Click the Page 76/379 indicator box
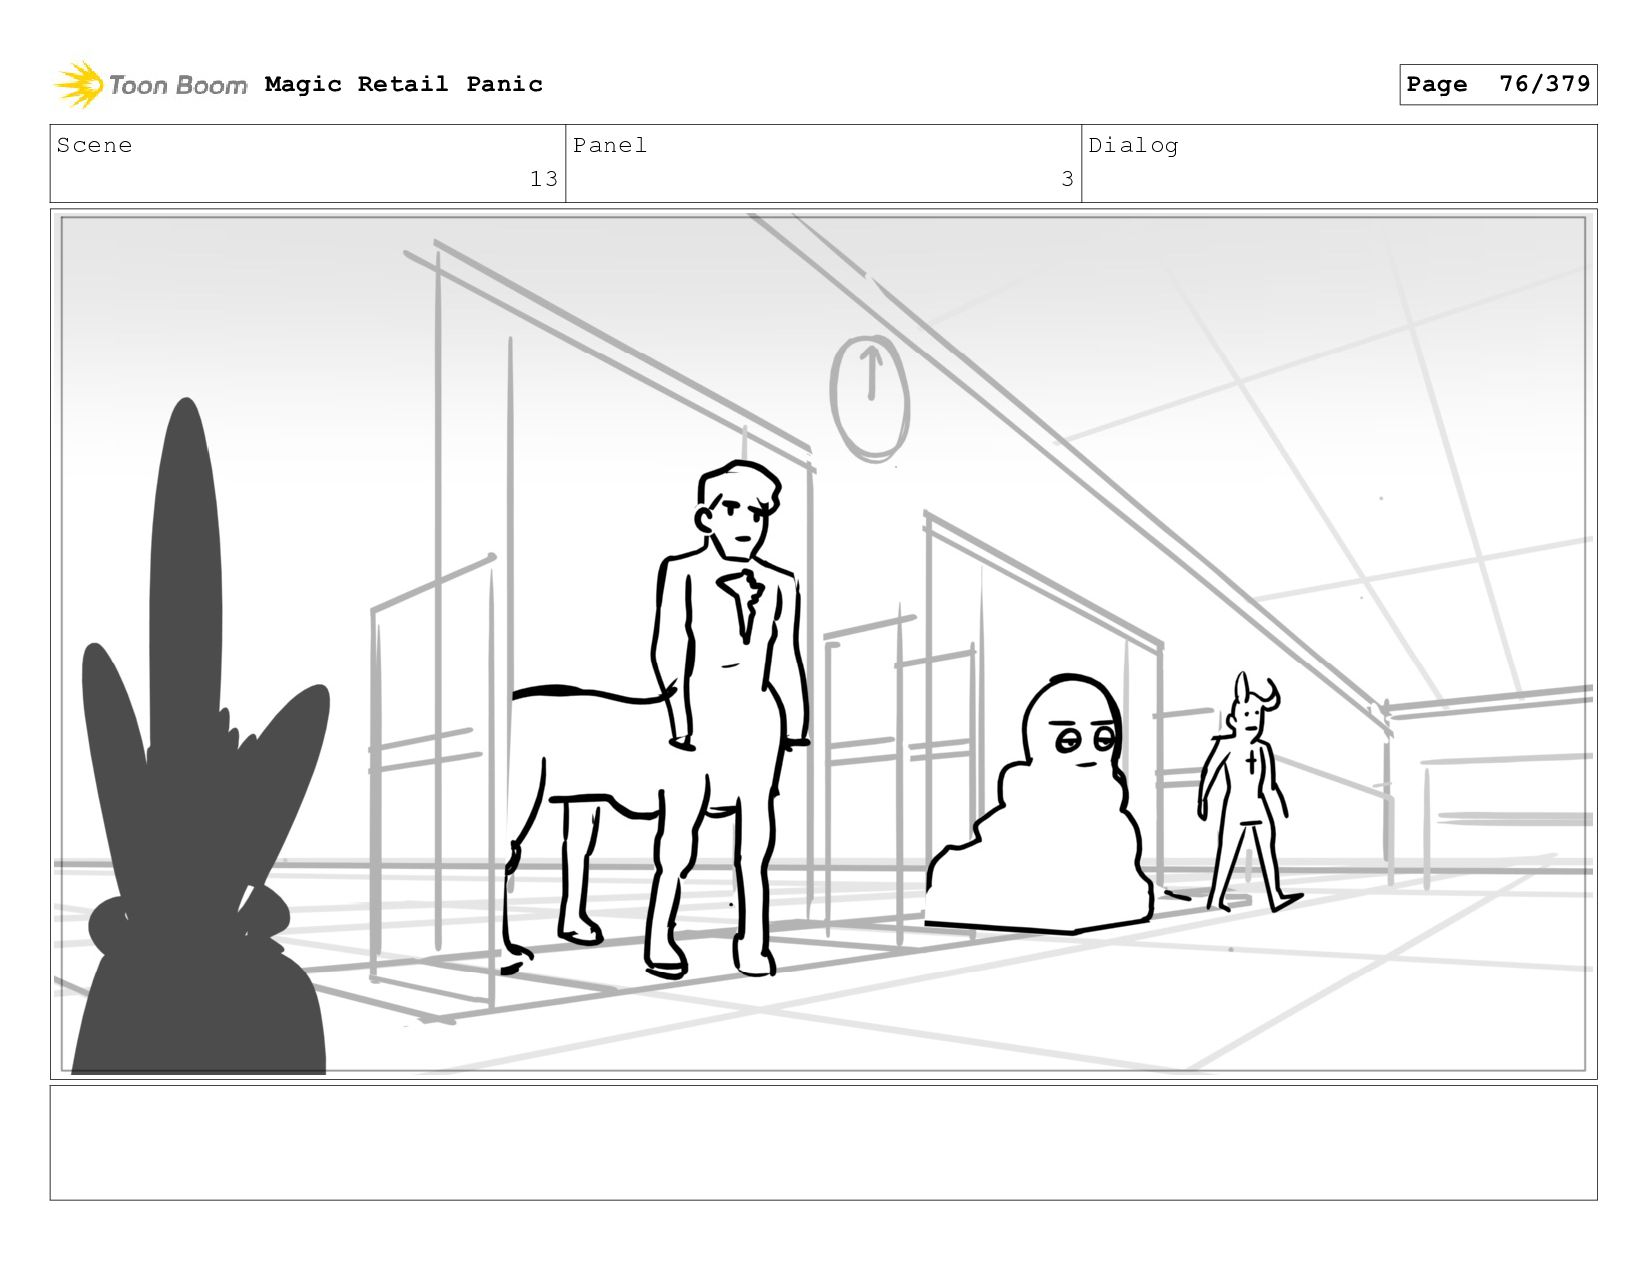1650x1275 pixels. 1498,84
